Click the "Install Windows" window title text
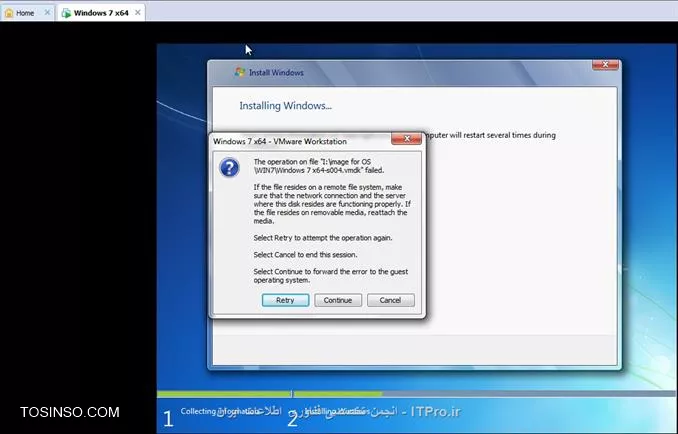Screen dimensions: 678x434 (276, 73)
